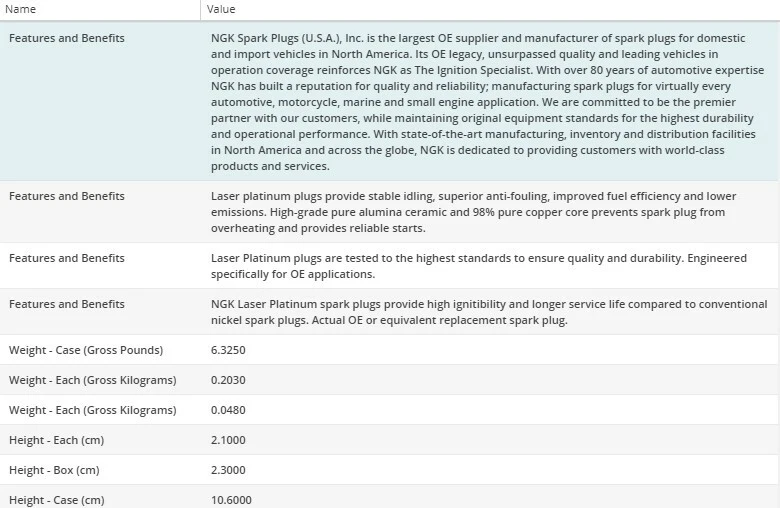Click the 'tested to the highest standards' description

pos(479,266)
